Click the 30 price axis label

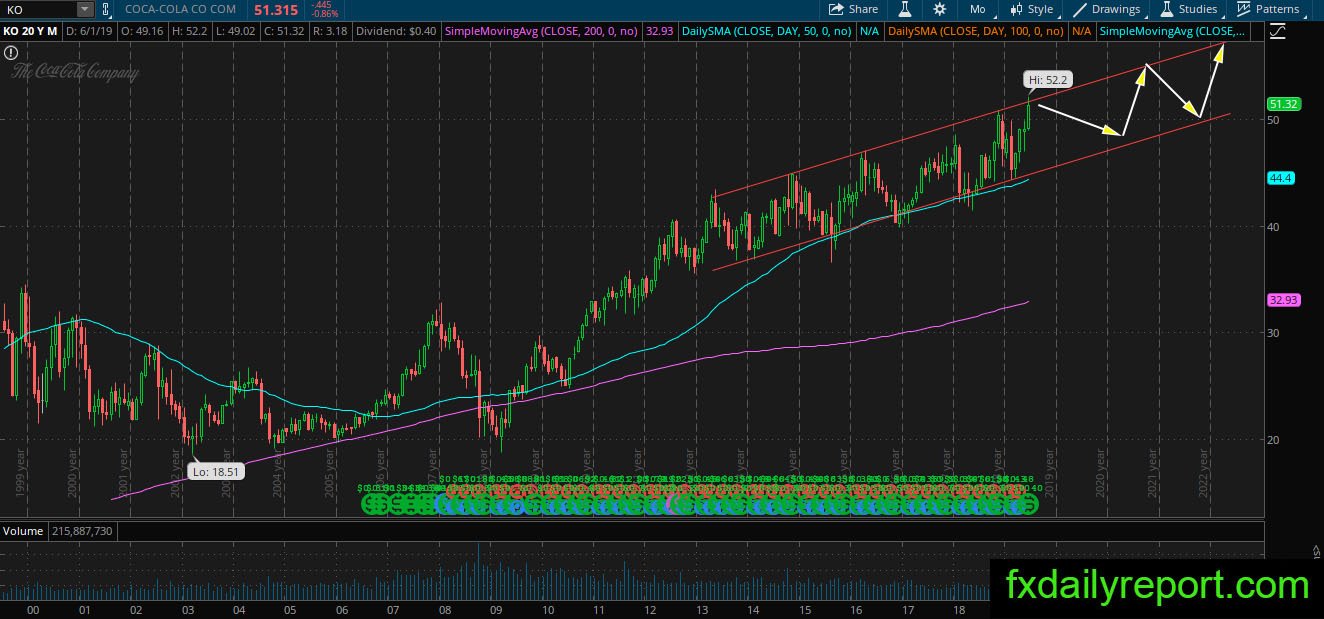1274,333
